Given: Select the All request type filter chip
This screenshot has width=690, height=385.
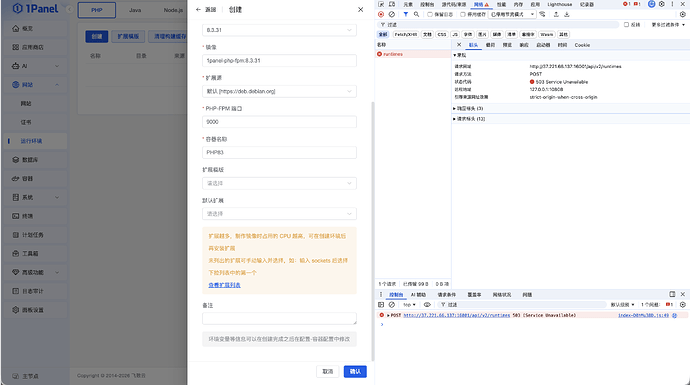Looking at the screenshot, I should click(x=383, y=34).
